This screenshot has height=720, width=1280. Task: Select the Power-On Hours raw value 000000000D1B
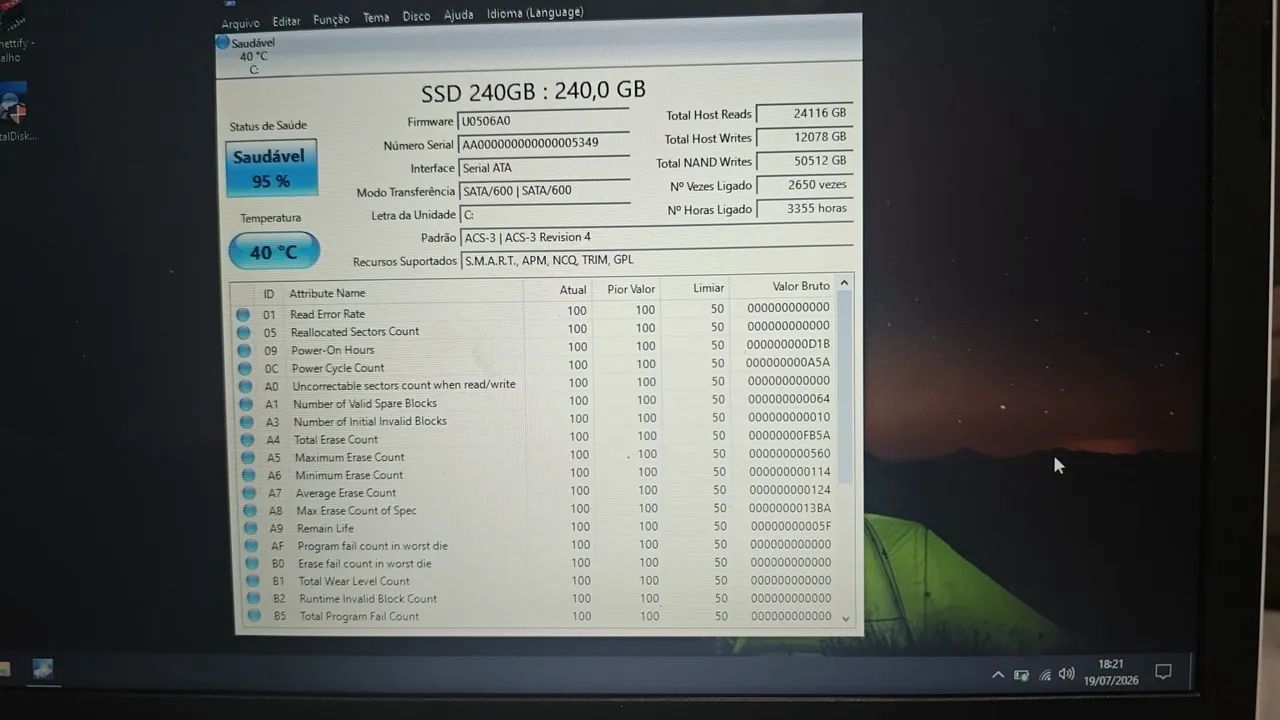[x=788, y=344]
